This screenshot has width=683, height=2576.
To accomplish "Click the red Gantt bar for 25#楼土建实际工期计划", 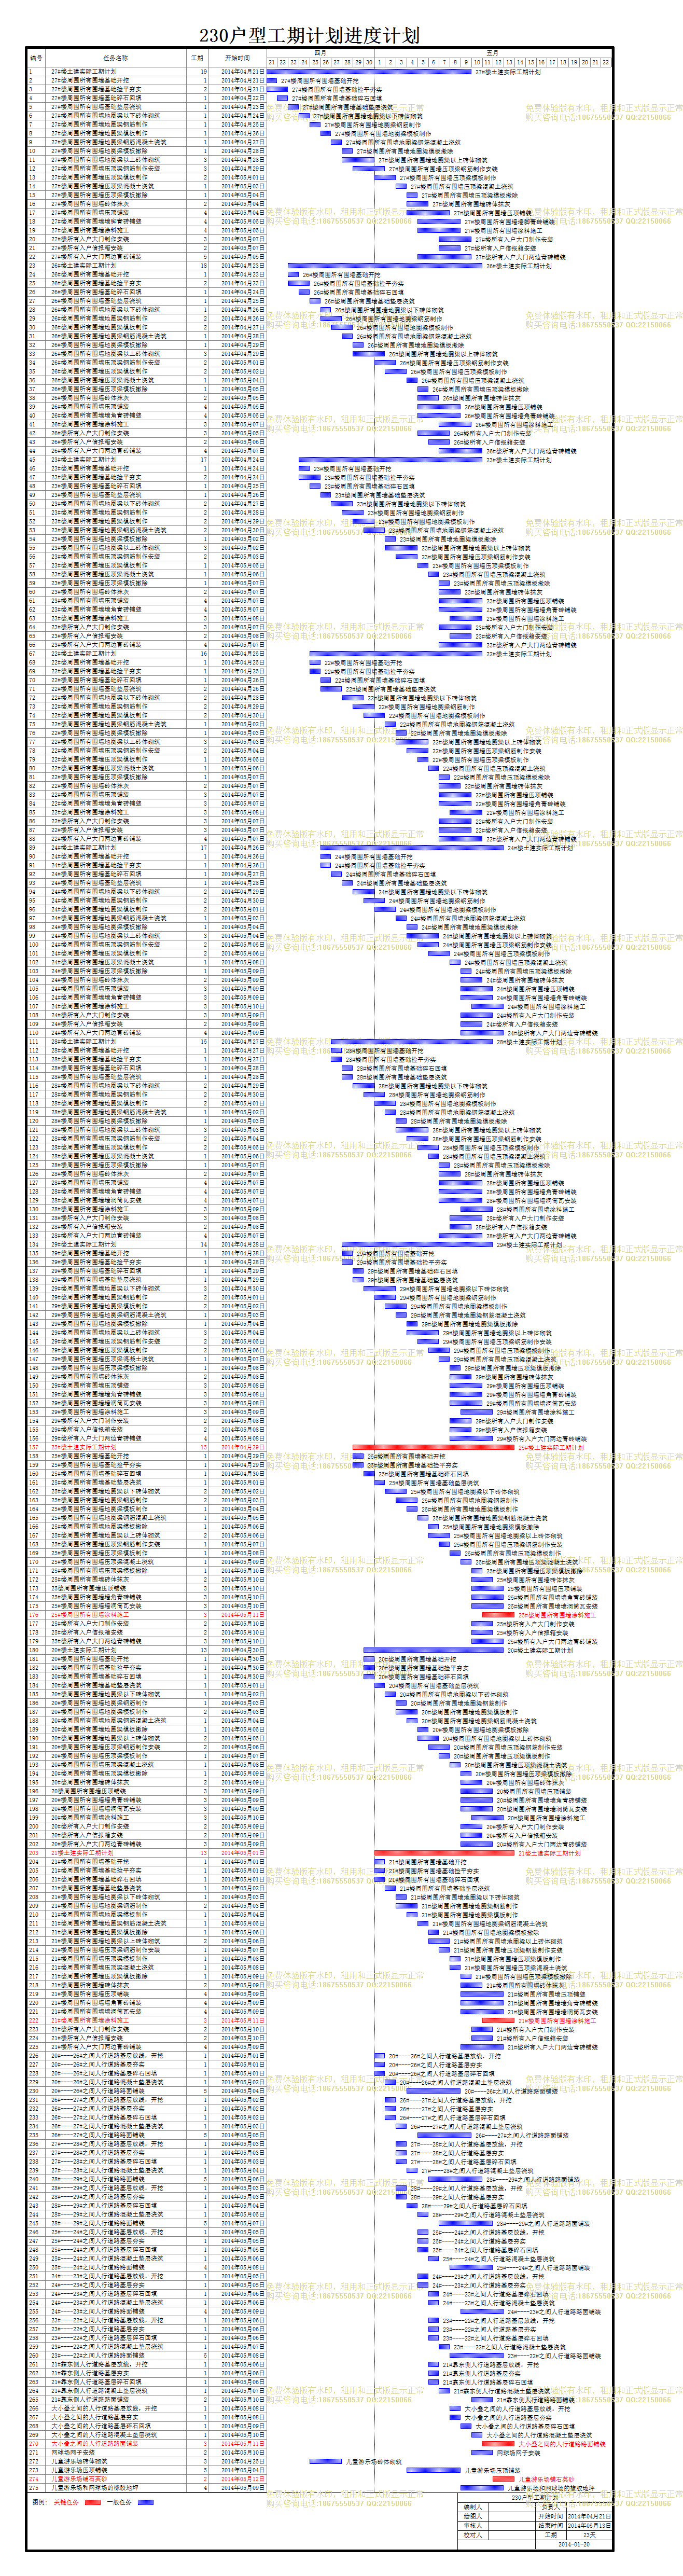I will tap(433, 1447).
